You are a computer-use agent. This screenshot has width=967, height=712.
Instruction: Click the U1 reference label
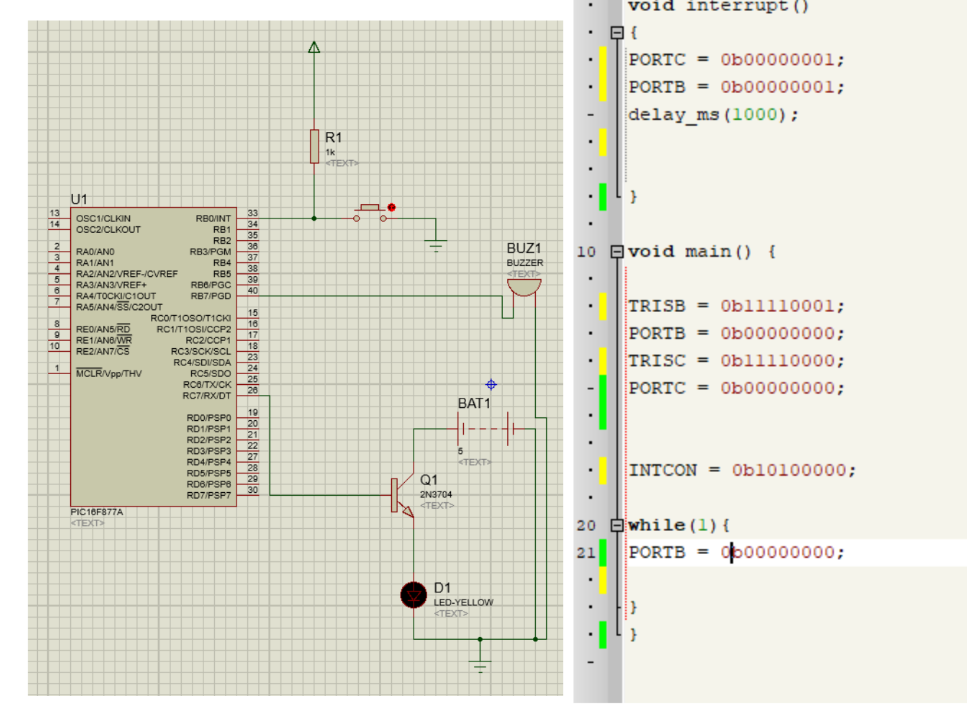click(x=79, y=199)
